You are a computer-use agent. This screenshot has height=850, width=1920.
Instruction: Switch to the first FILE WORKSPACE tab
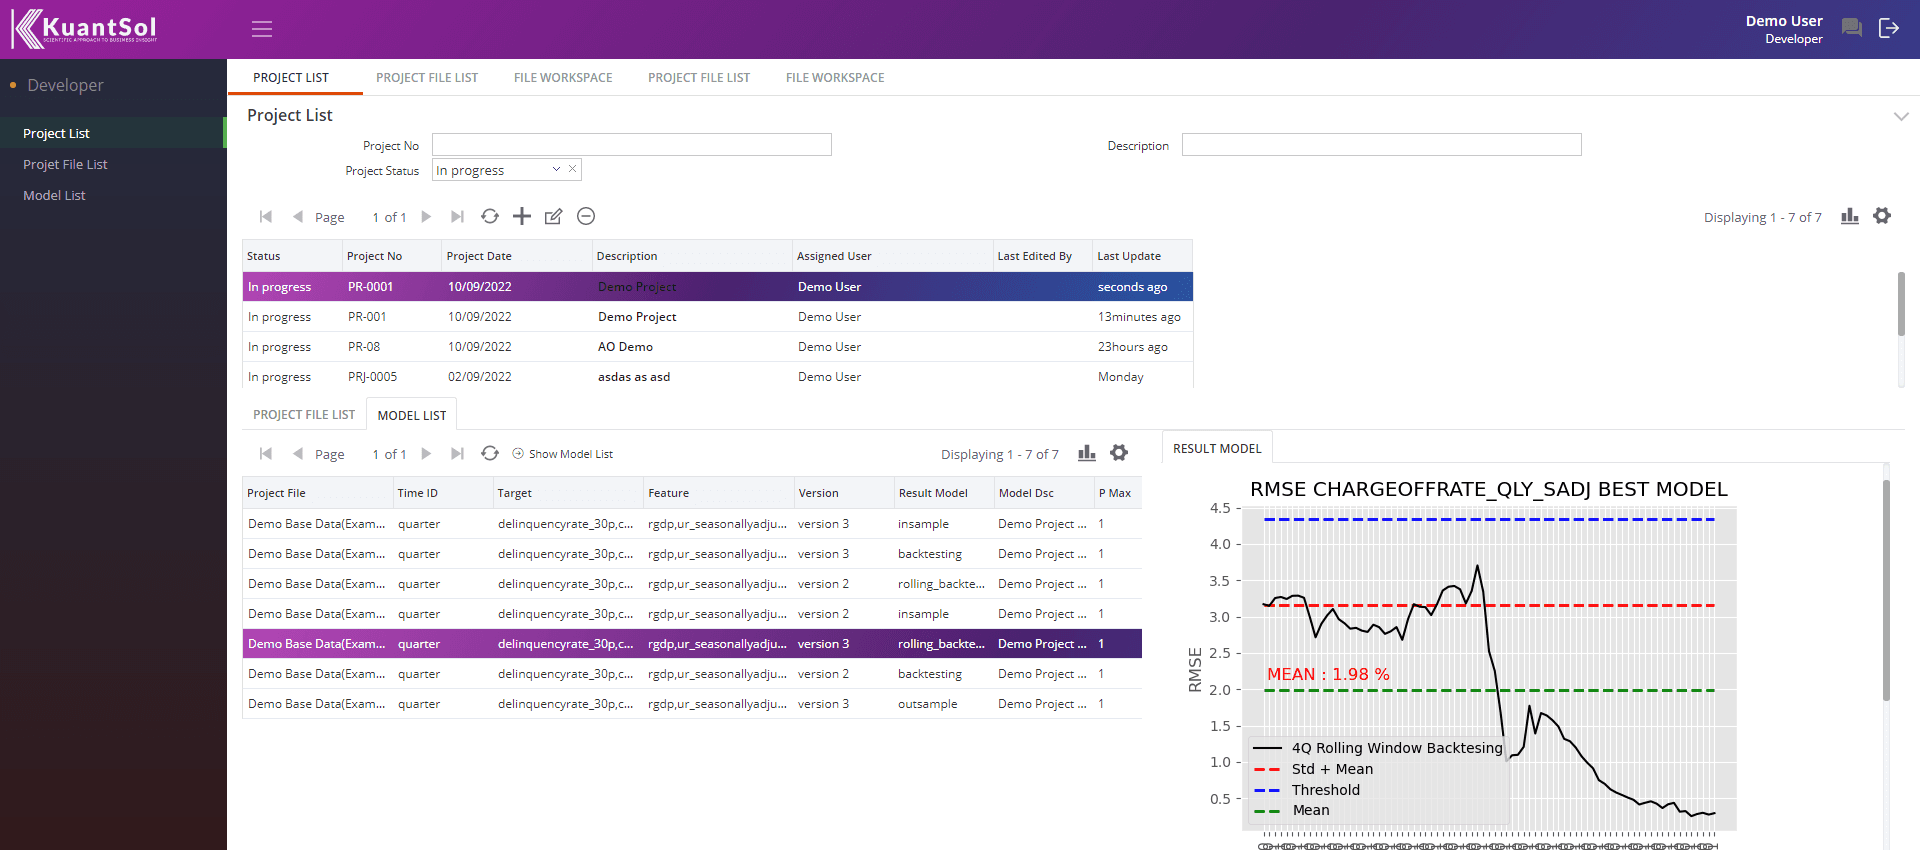click(563, 78)
